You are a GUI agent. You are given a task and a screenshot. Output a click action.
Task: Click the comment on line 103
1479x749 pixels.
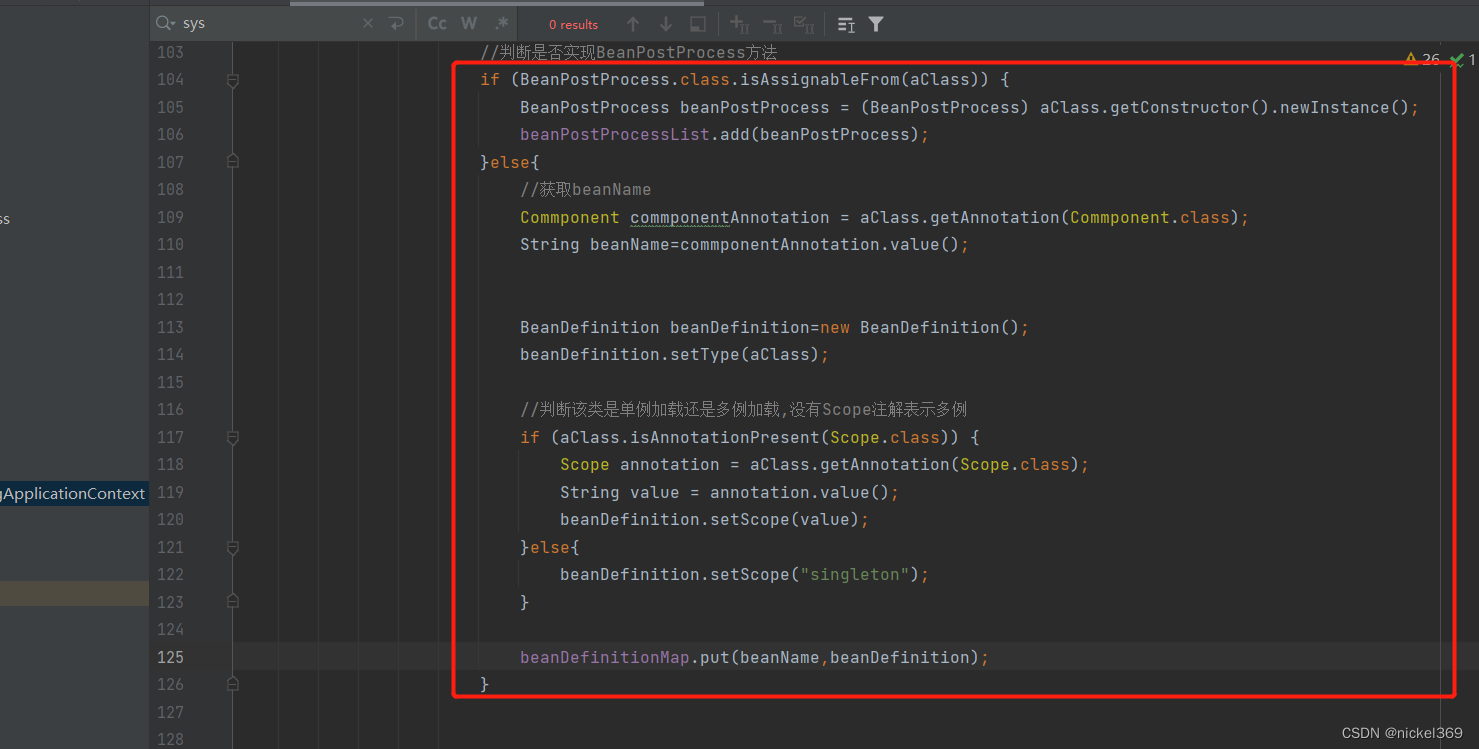point(629,52)
